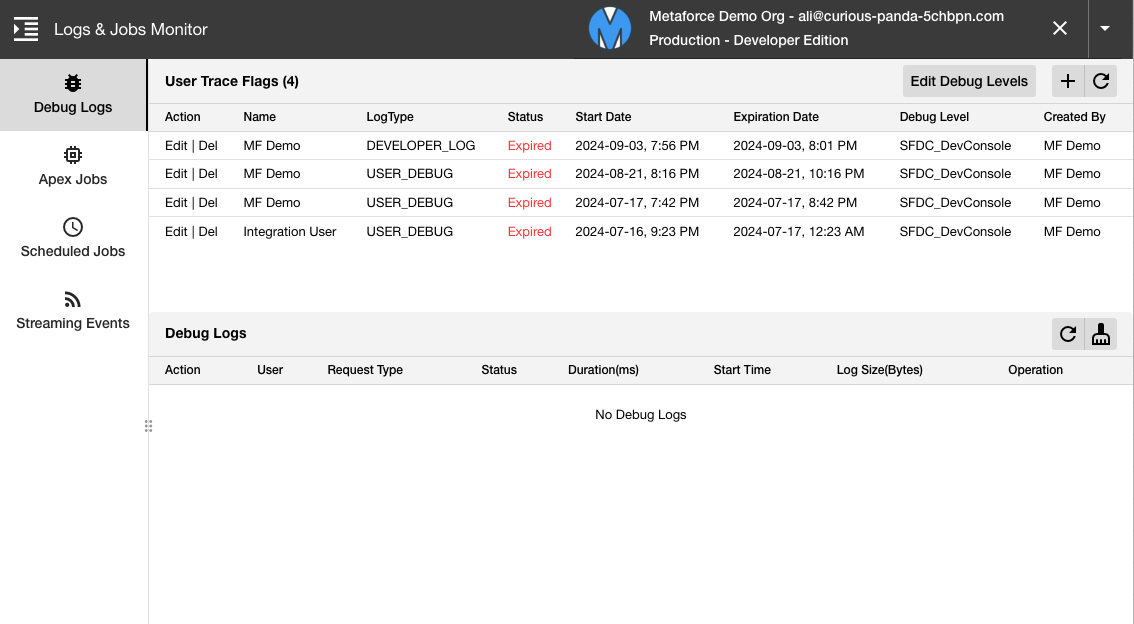Click Expired status in Integration User row
Viewport: 1134px width, 624px height.
point(529,231)
